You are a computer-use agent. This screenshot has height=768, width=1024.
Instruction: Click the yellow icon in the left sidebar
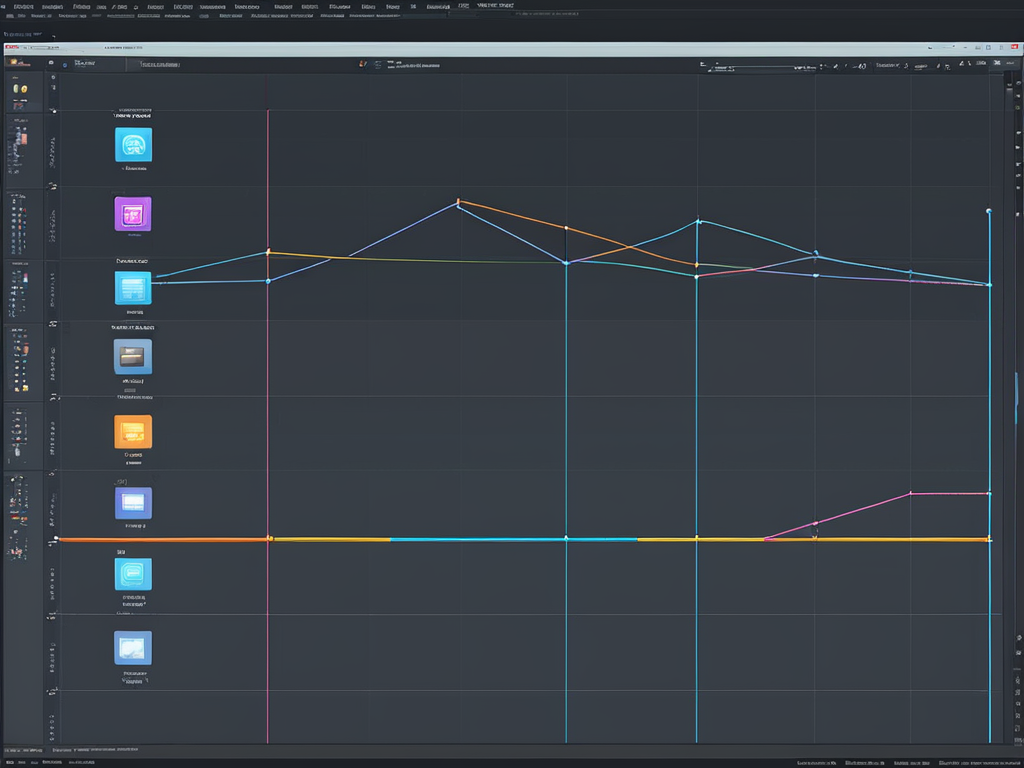pyautogui.click(x=19, y=90)
